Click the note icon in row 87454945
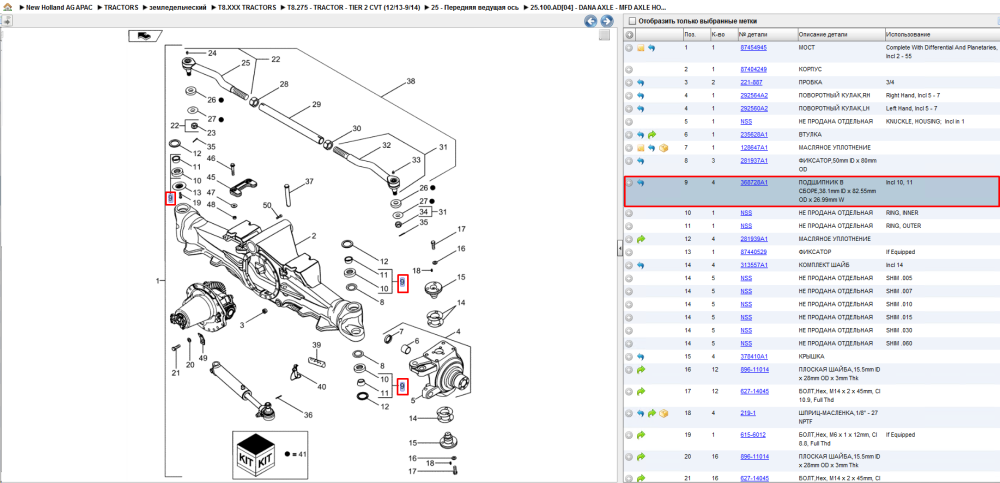 641,48
